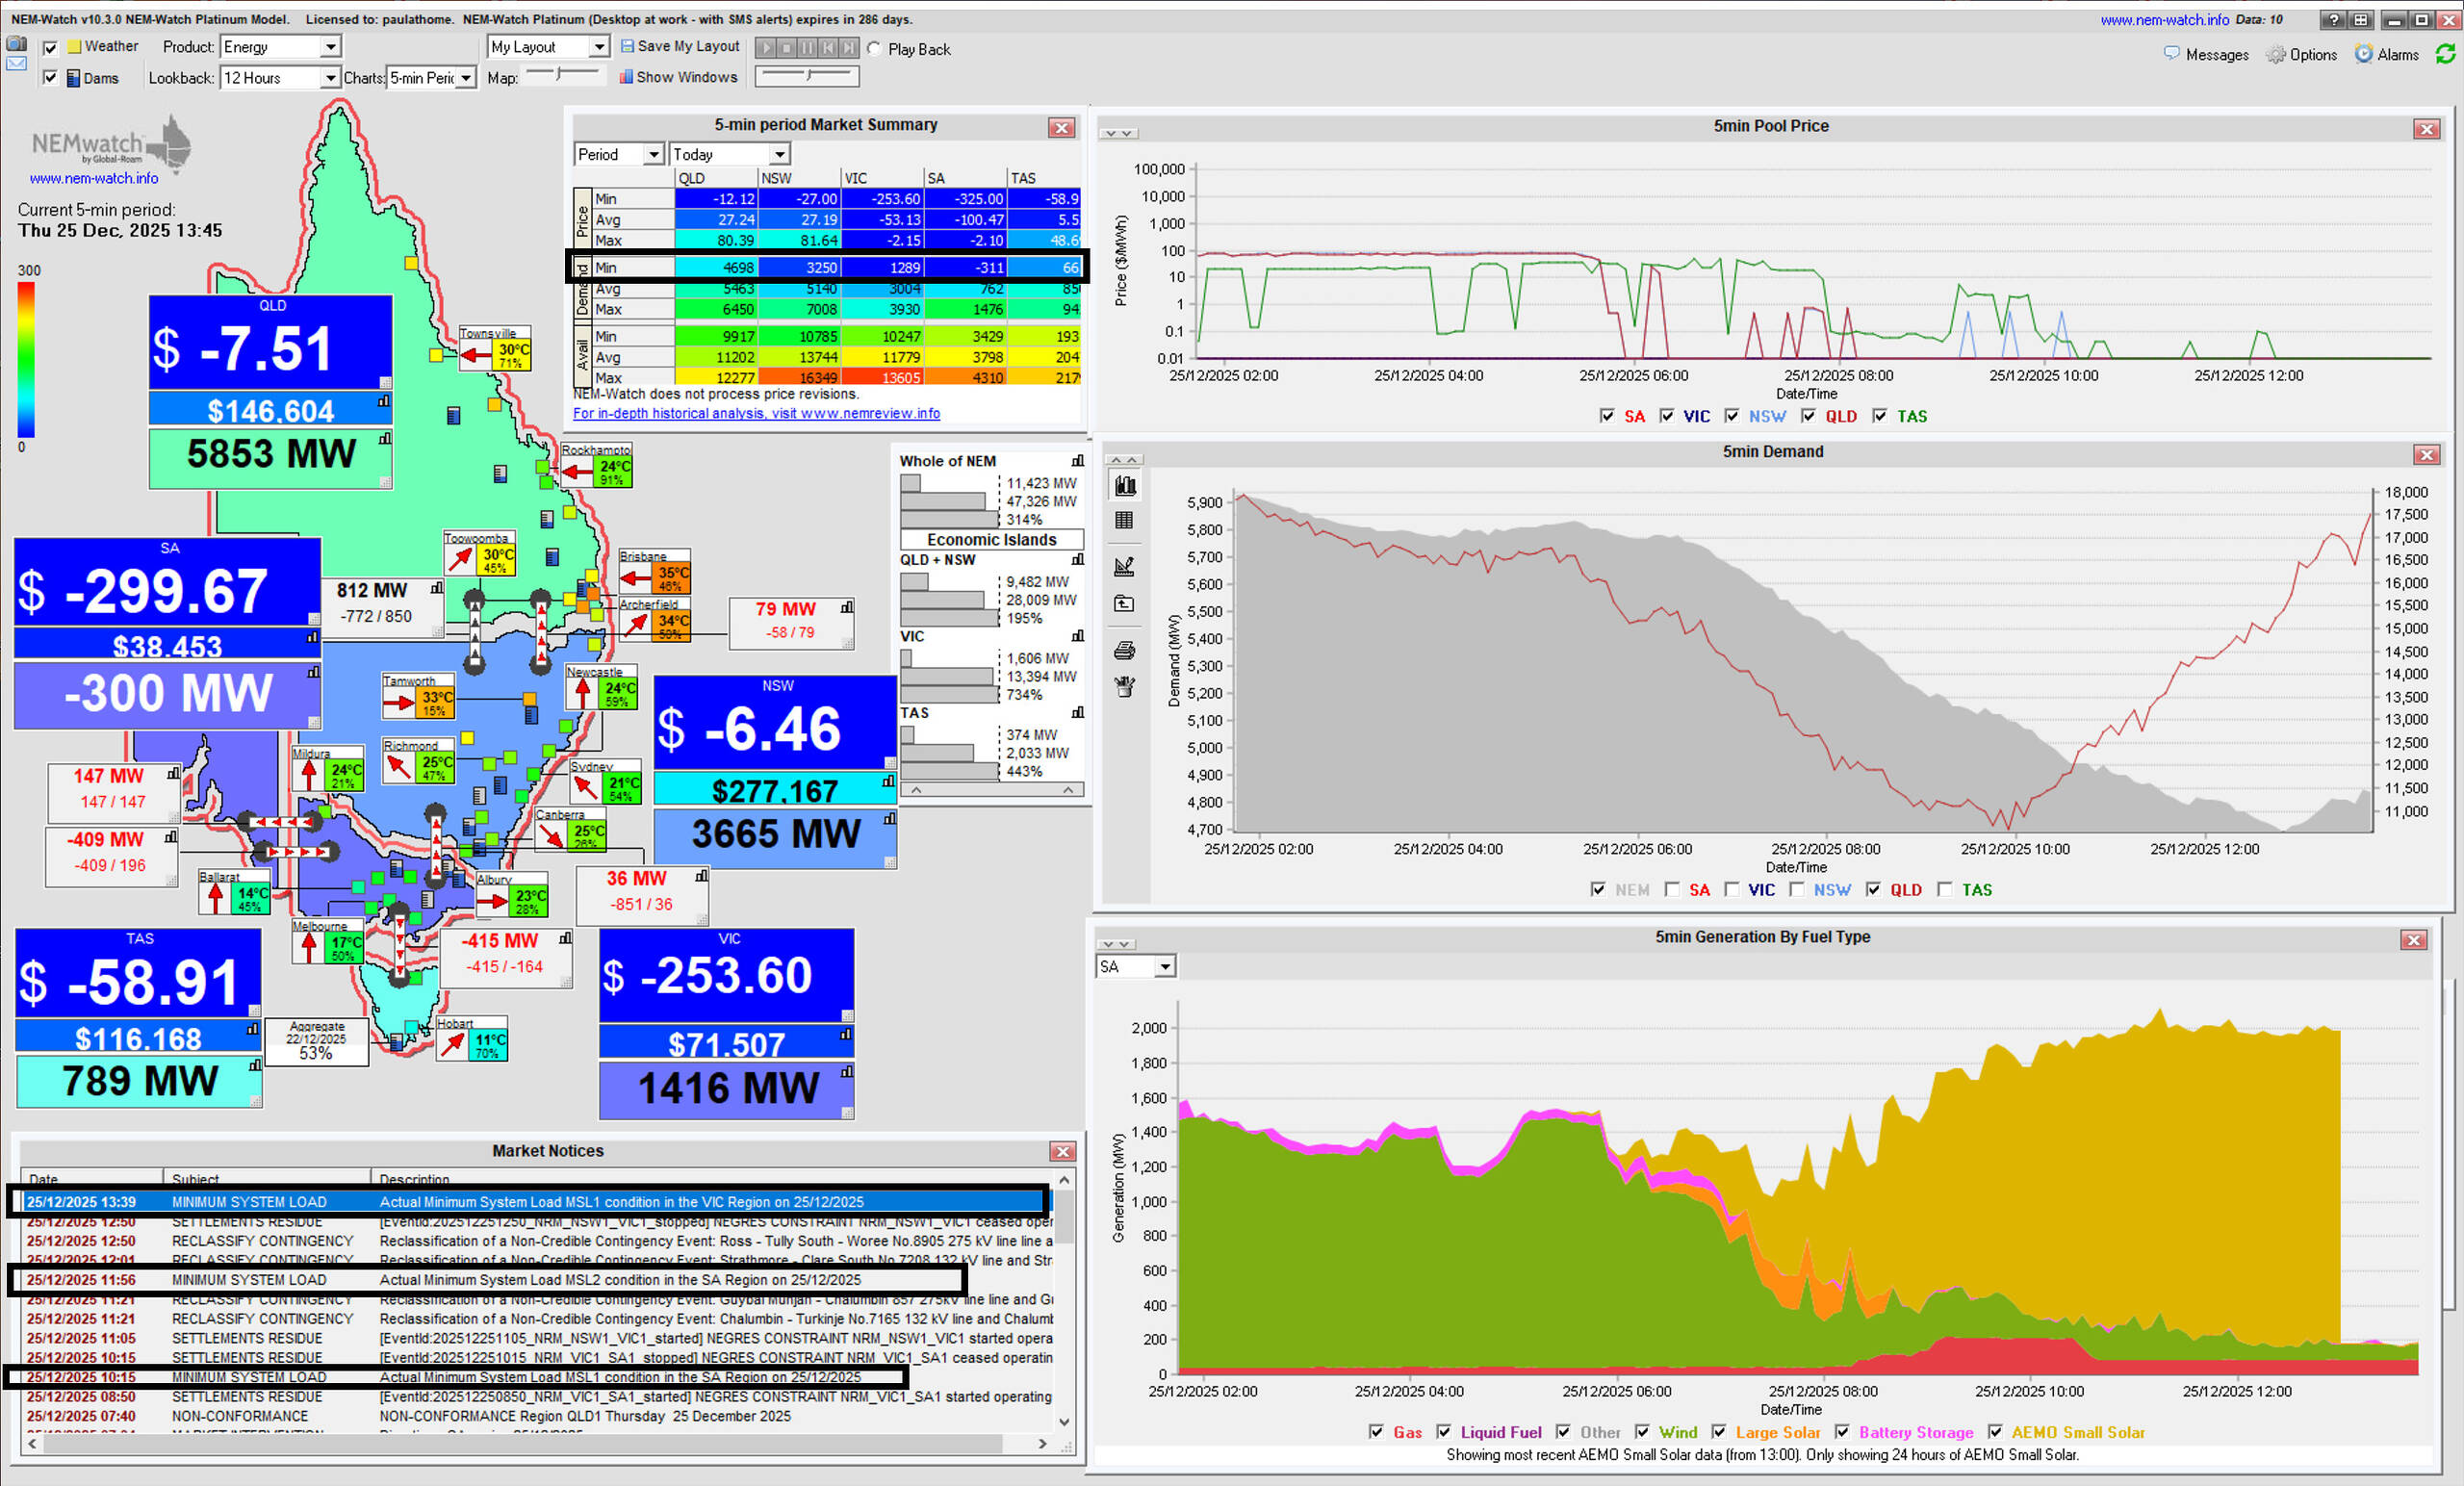Click Save My Layout

pos(680,46)
